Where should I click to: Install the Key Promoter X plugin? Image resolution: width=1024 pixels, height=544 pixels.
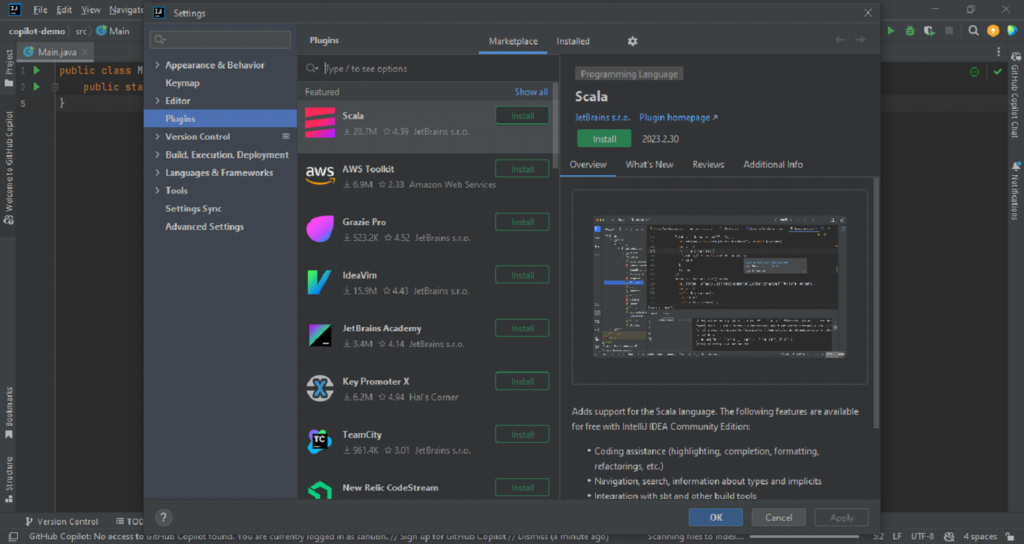click(522, 381)
